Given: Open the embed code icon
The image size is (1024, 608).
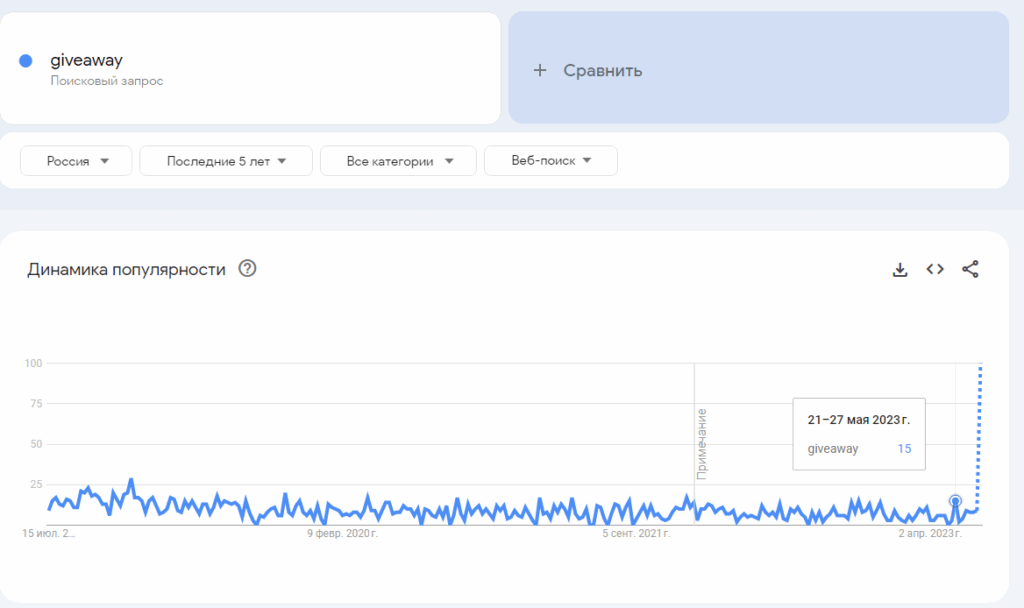Looking at the screenshot, I should (x=935, y=269).
